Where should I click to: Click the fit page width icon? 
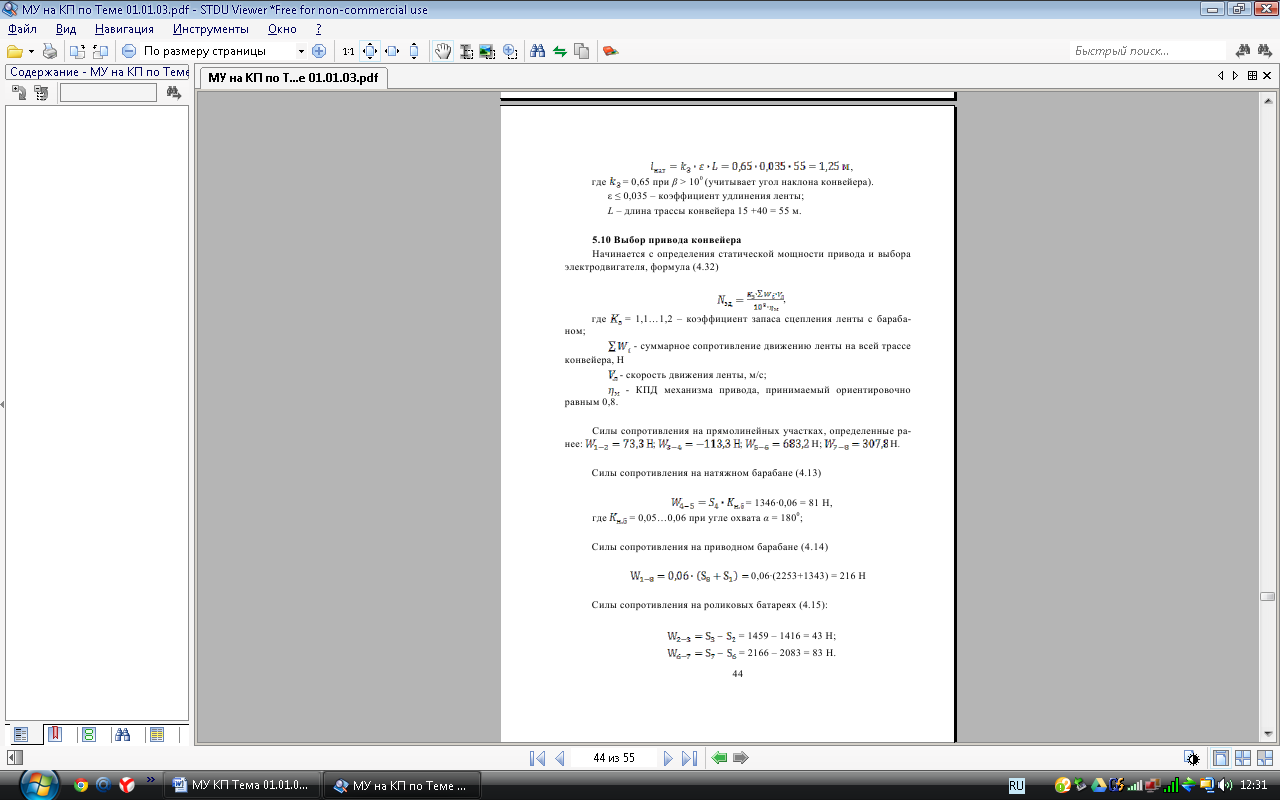(x=392, y=51)
